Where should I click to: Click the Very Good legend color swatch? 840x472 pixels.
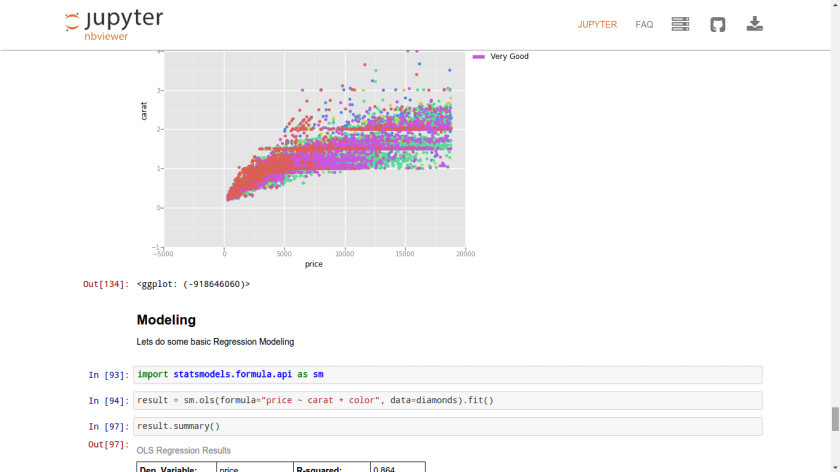(x=478, y=57)
